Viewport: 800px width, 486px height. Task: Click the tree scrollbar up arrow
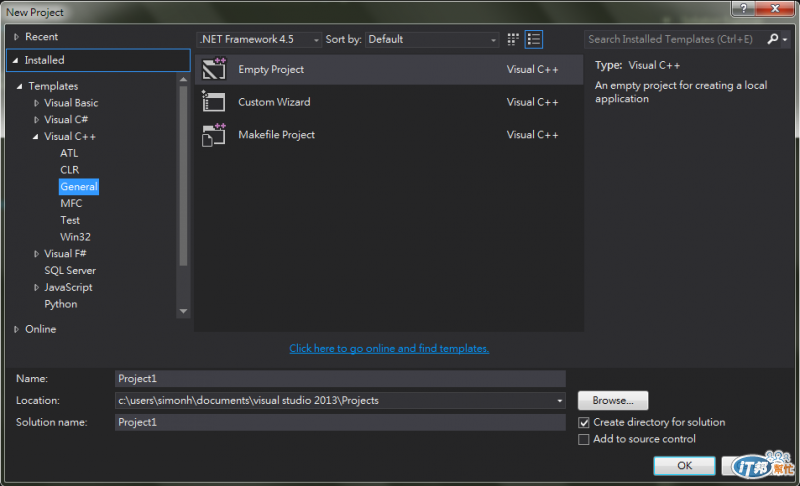pyautogui.click(x=183, y=80)
